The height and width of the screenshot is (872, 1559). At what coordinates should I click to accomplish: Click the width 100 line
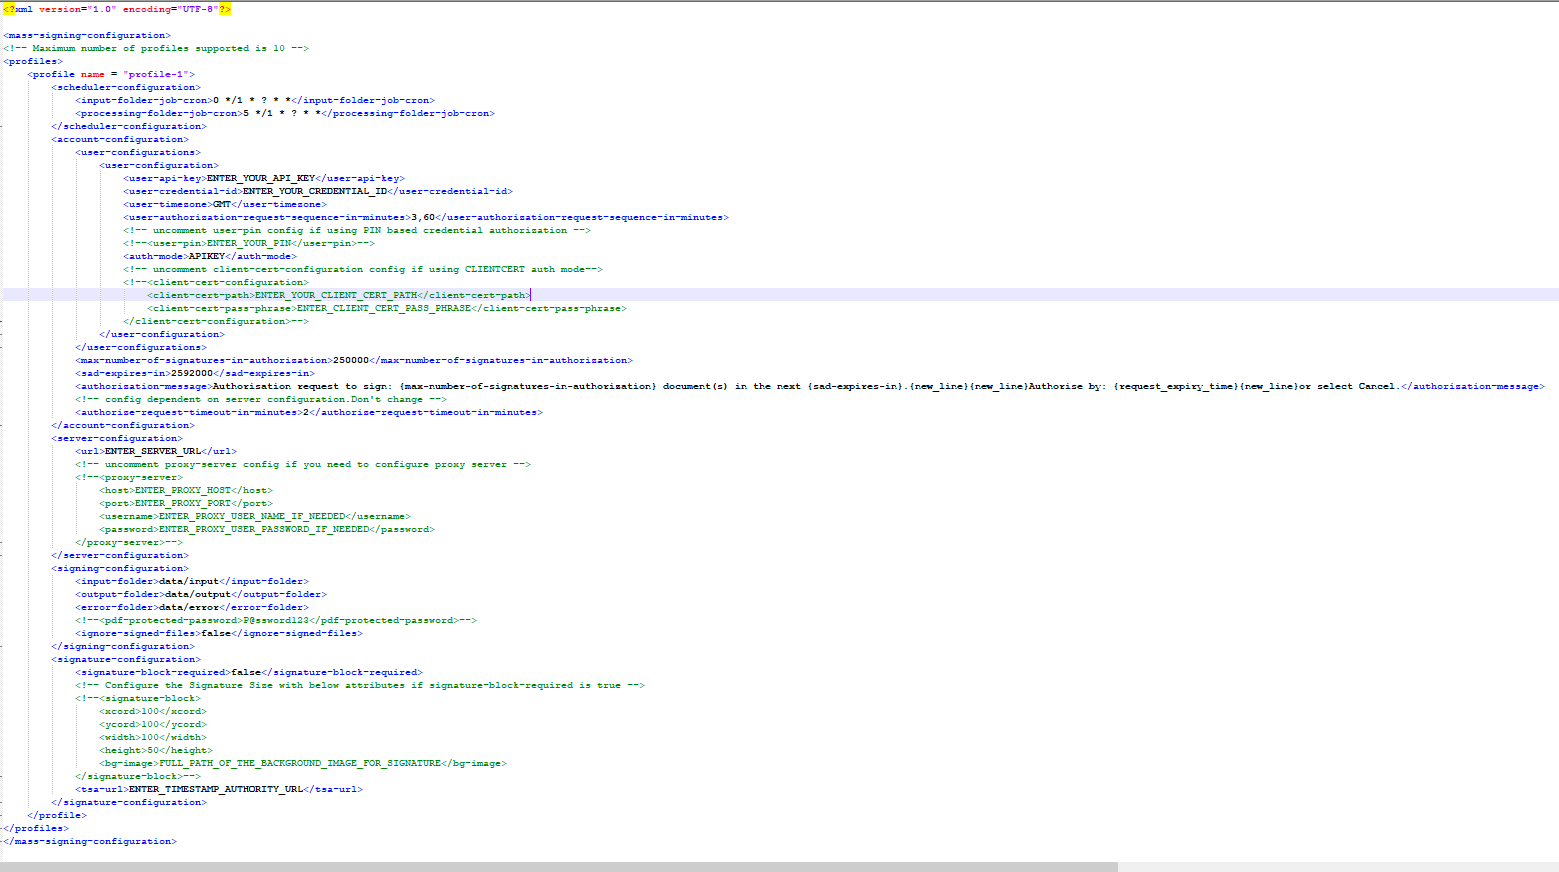(x=153, y=737)
